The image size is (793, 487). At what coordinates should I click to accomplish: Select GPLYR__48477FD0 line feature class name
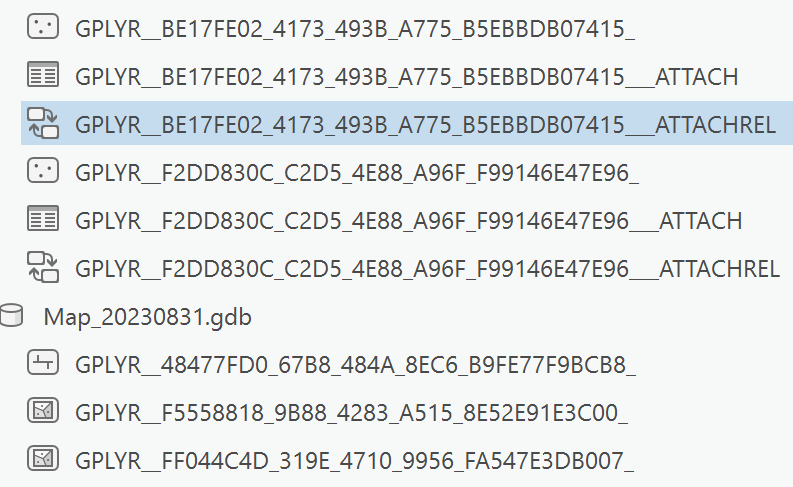355,365
